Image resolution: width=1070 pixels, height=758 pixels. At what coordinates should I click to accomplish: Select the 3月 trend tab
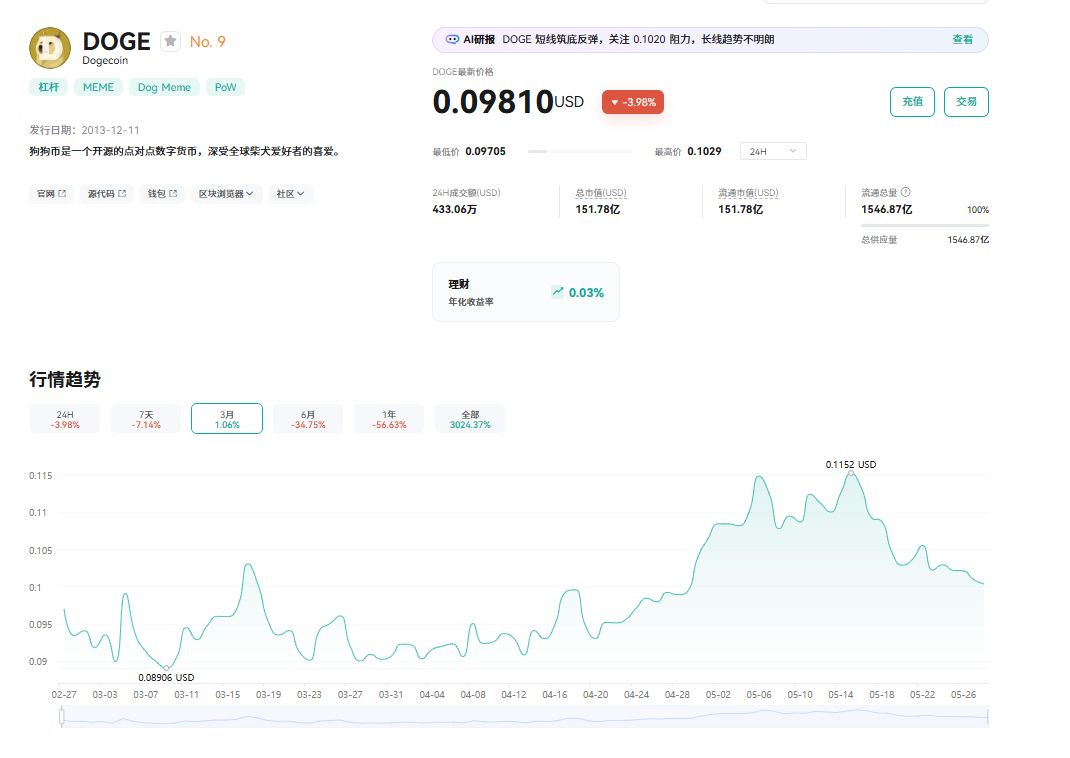pos(227,419)
